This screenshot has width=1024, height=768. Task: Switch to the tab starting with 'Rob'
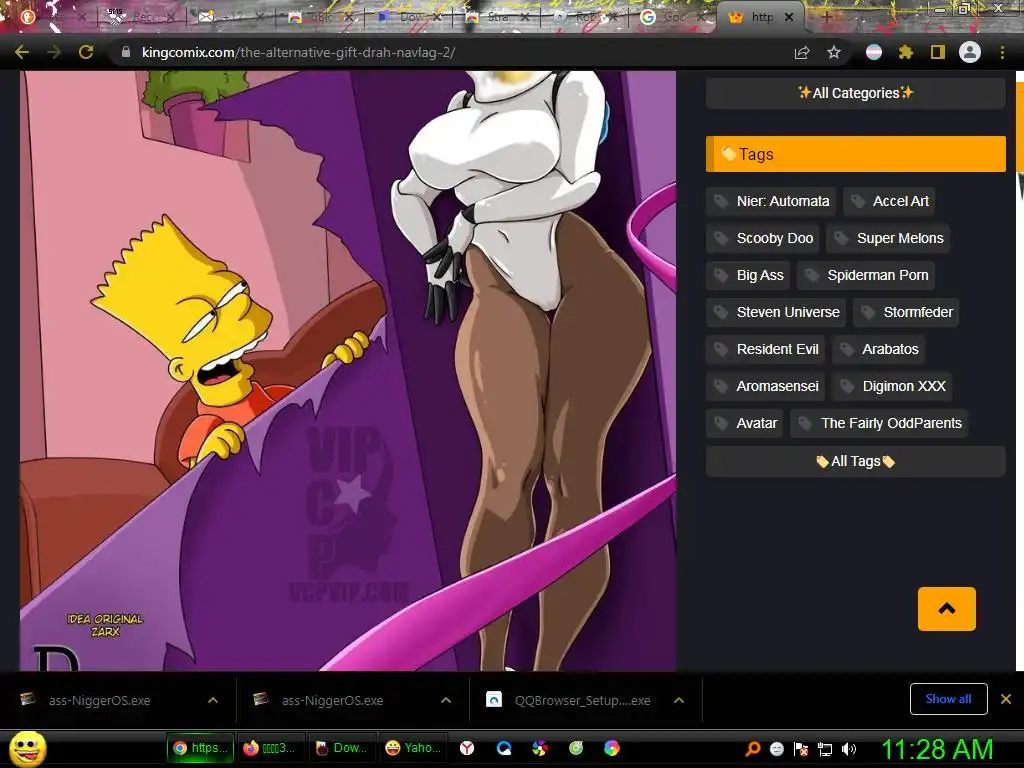point(584,17)
